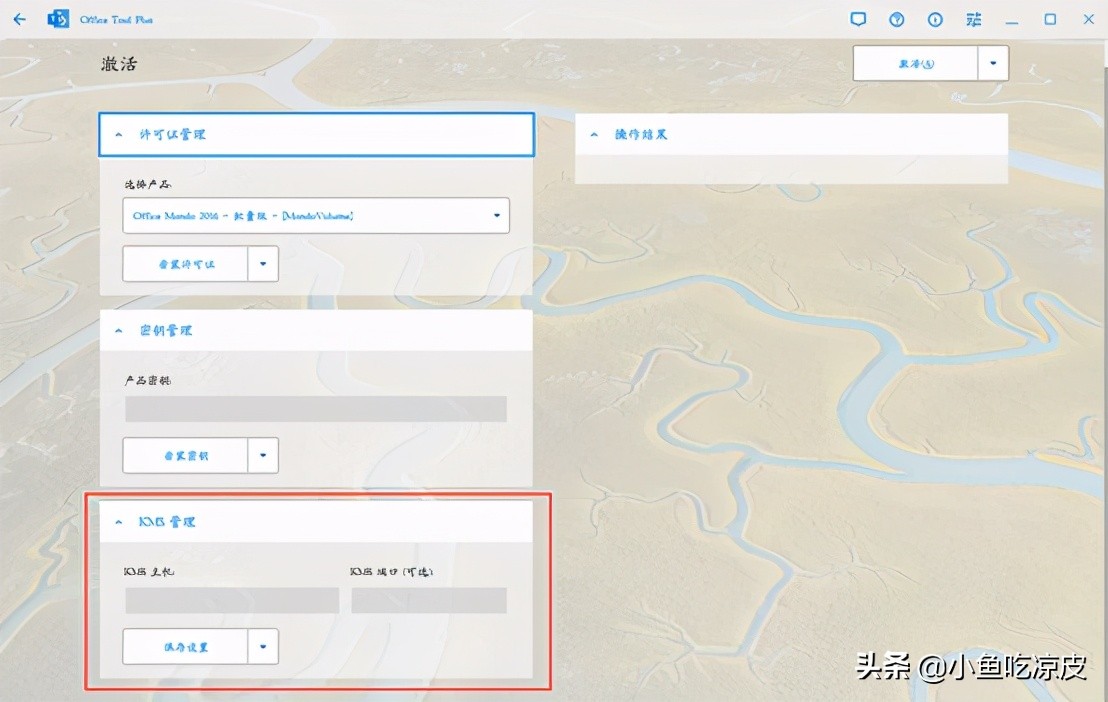Click the top-right activate (S) button
1108x702 pixels.
tap(916, 64)
